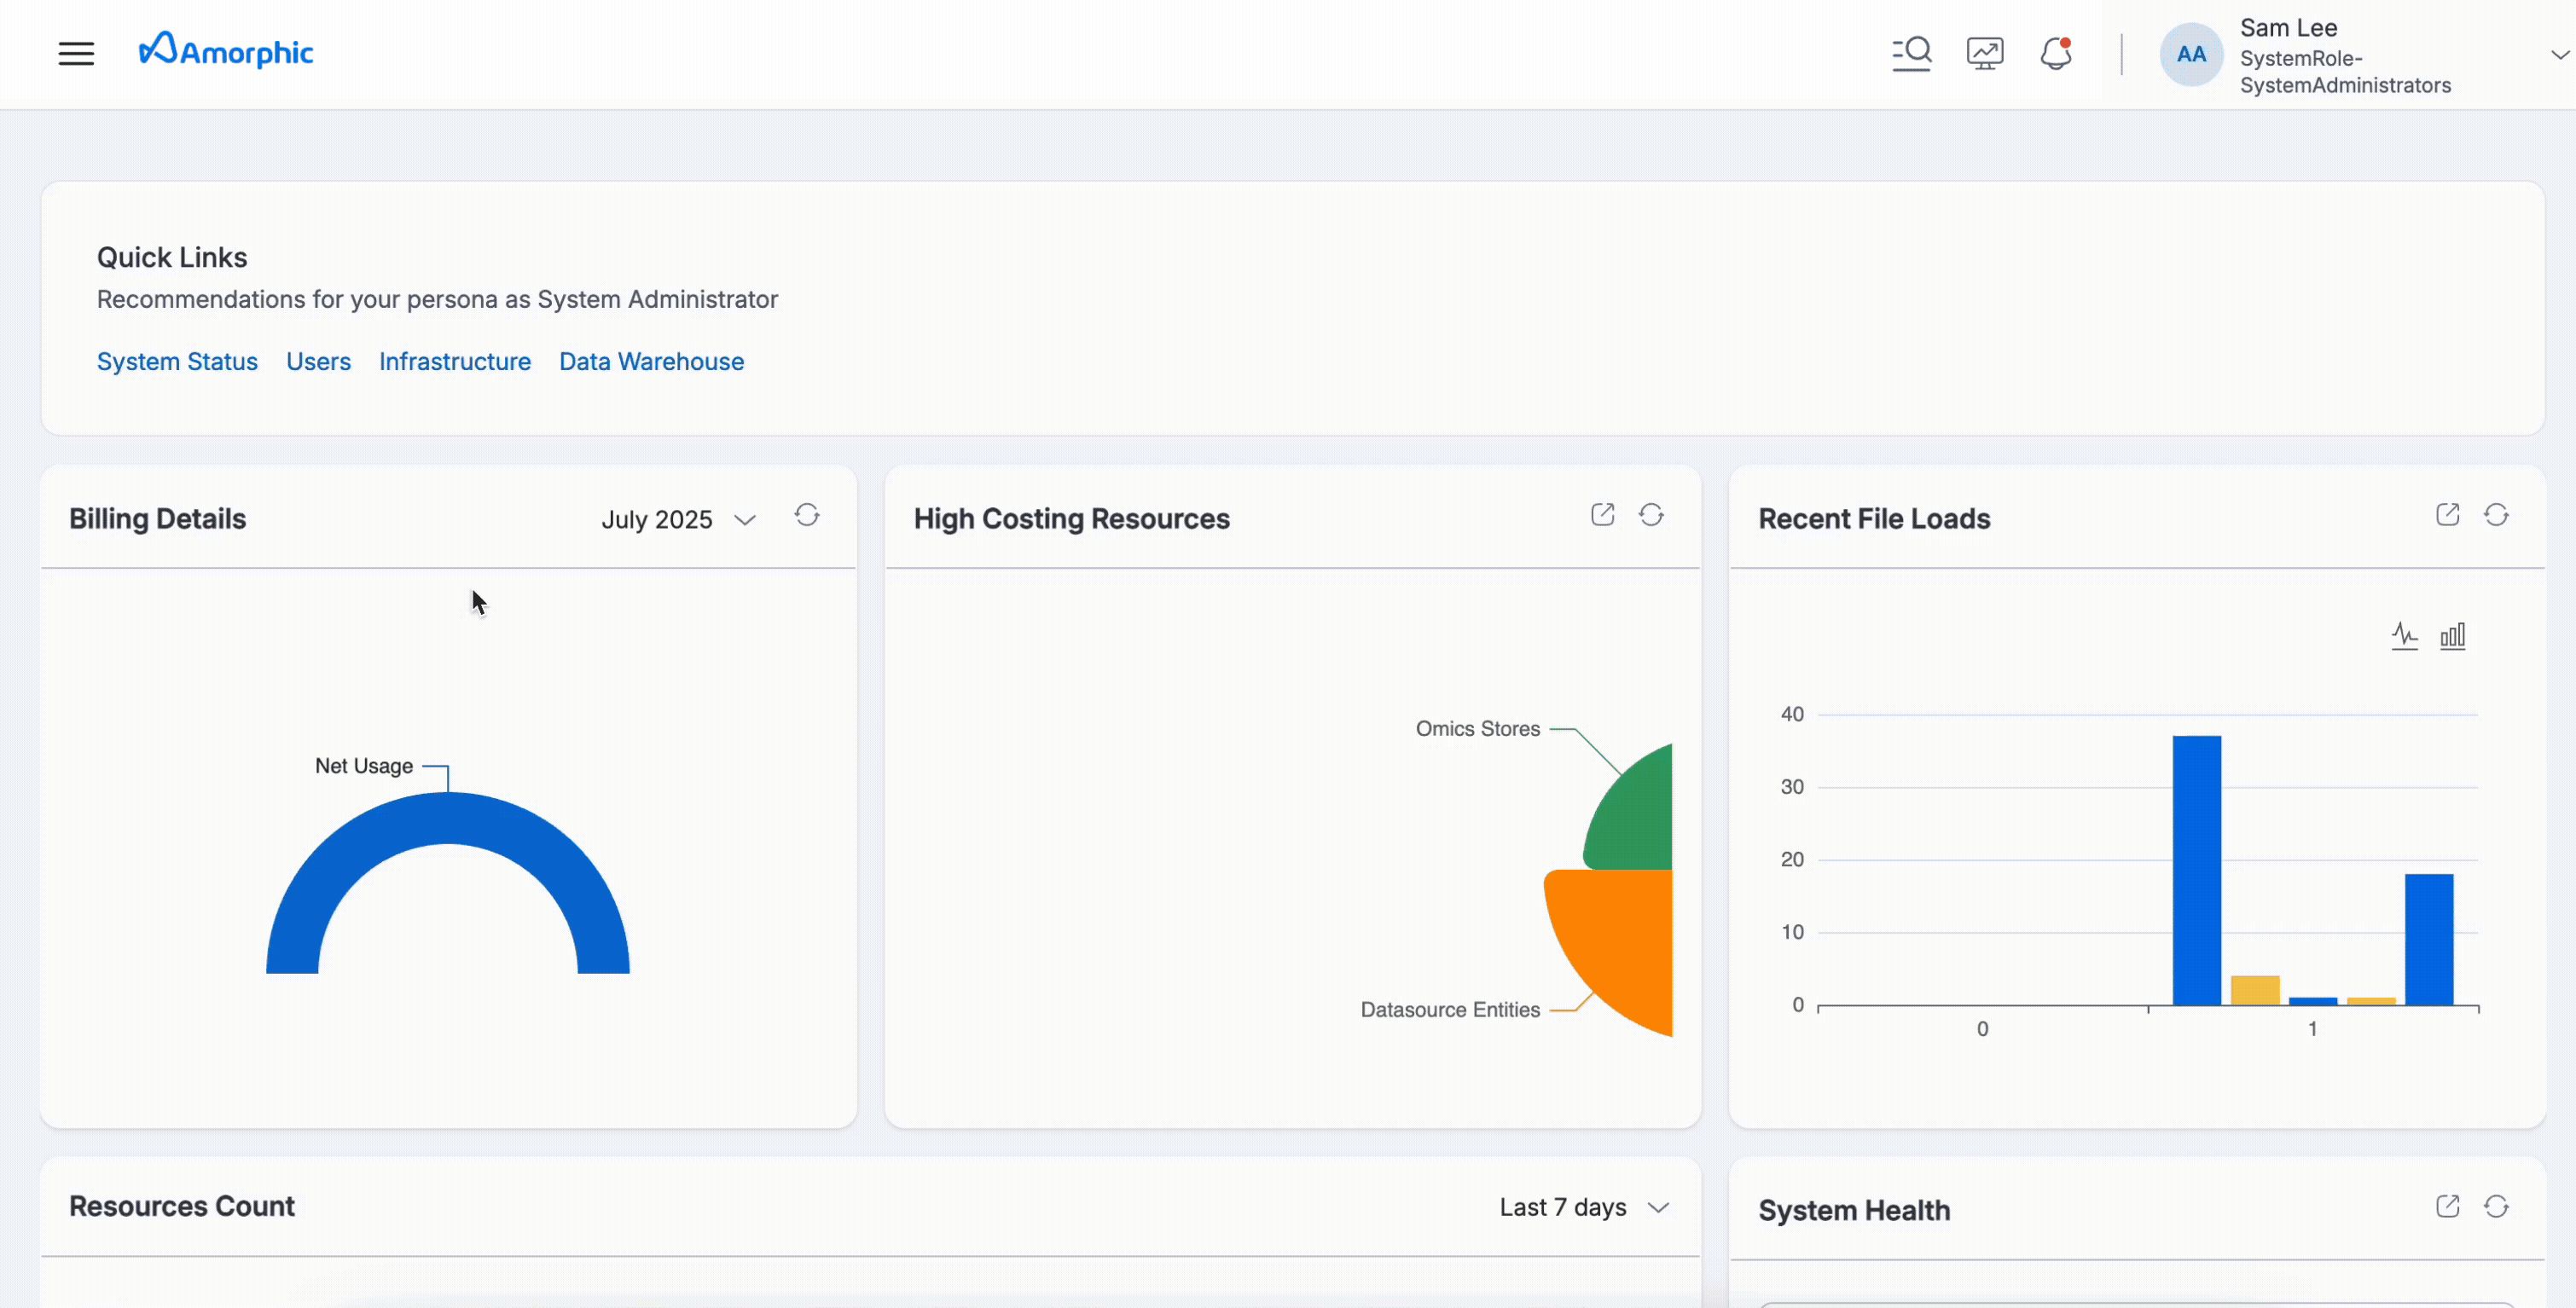
Task: Refresh the Billing Details widget
Action: (807, 516)
